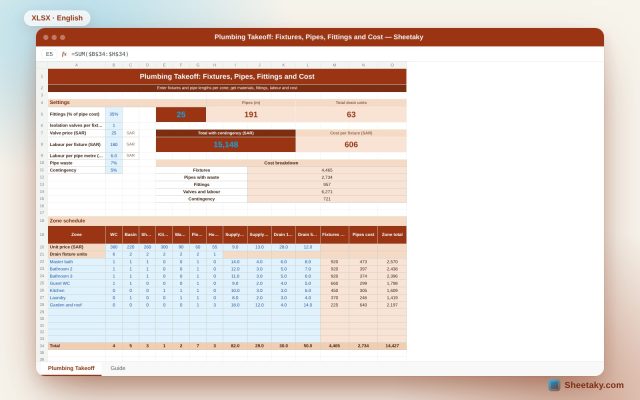Click the Zone total column header

392,235
